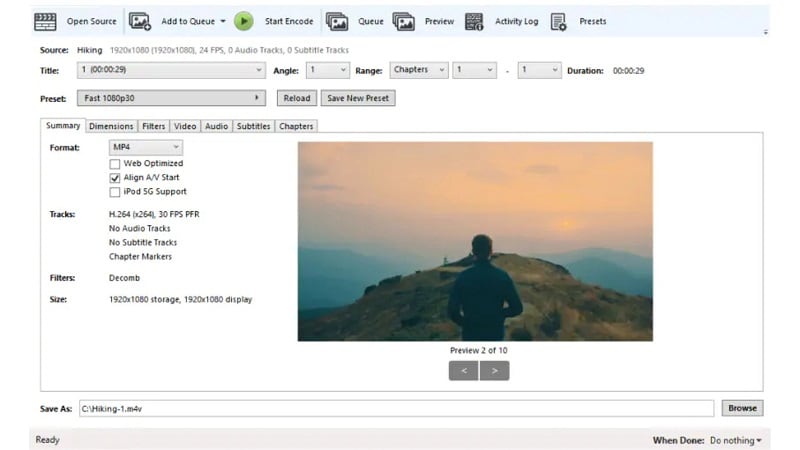
Task: Open the starting chapter dropdown
Action: (474, 70)
